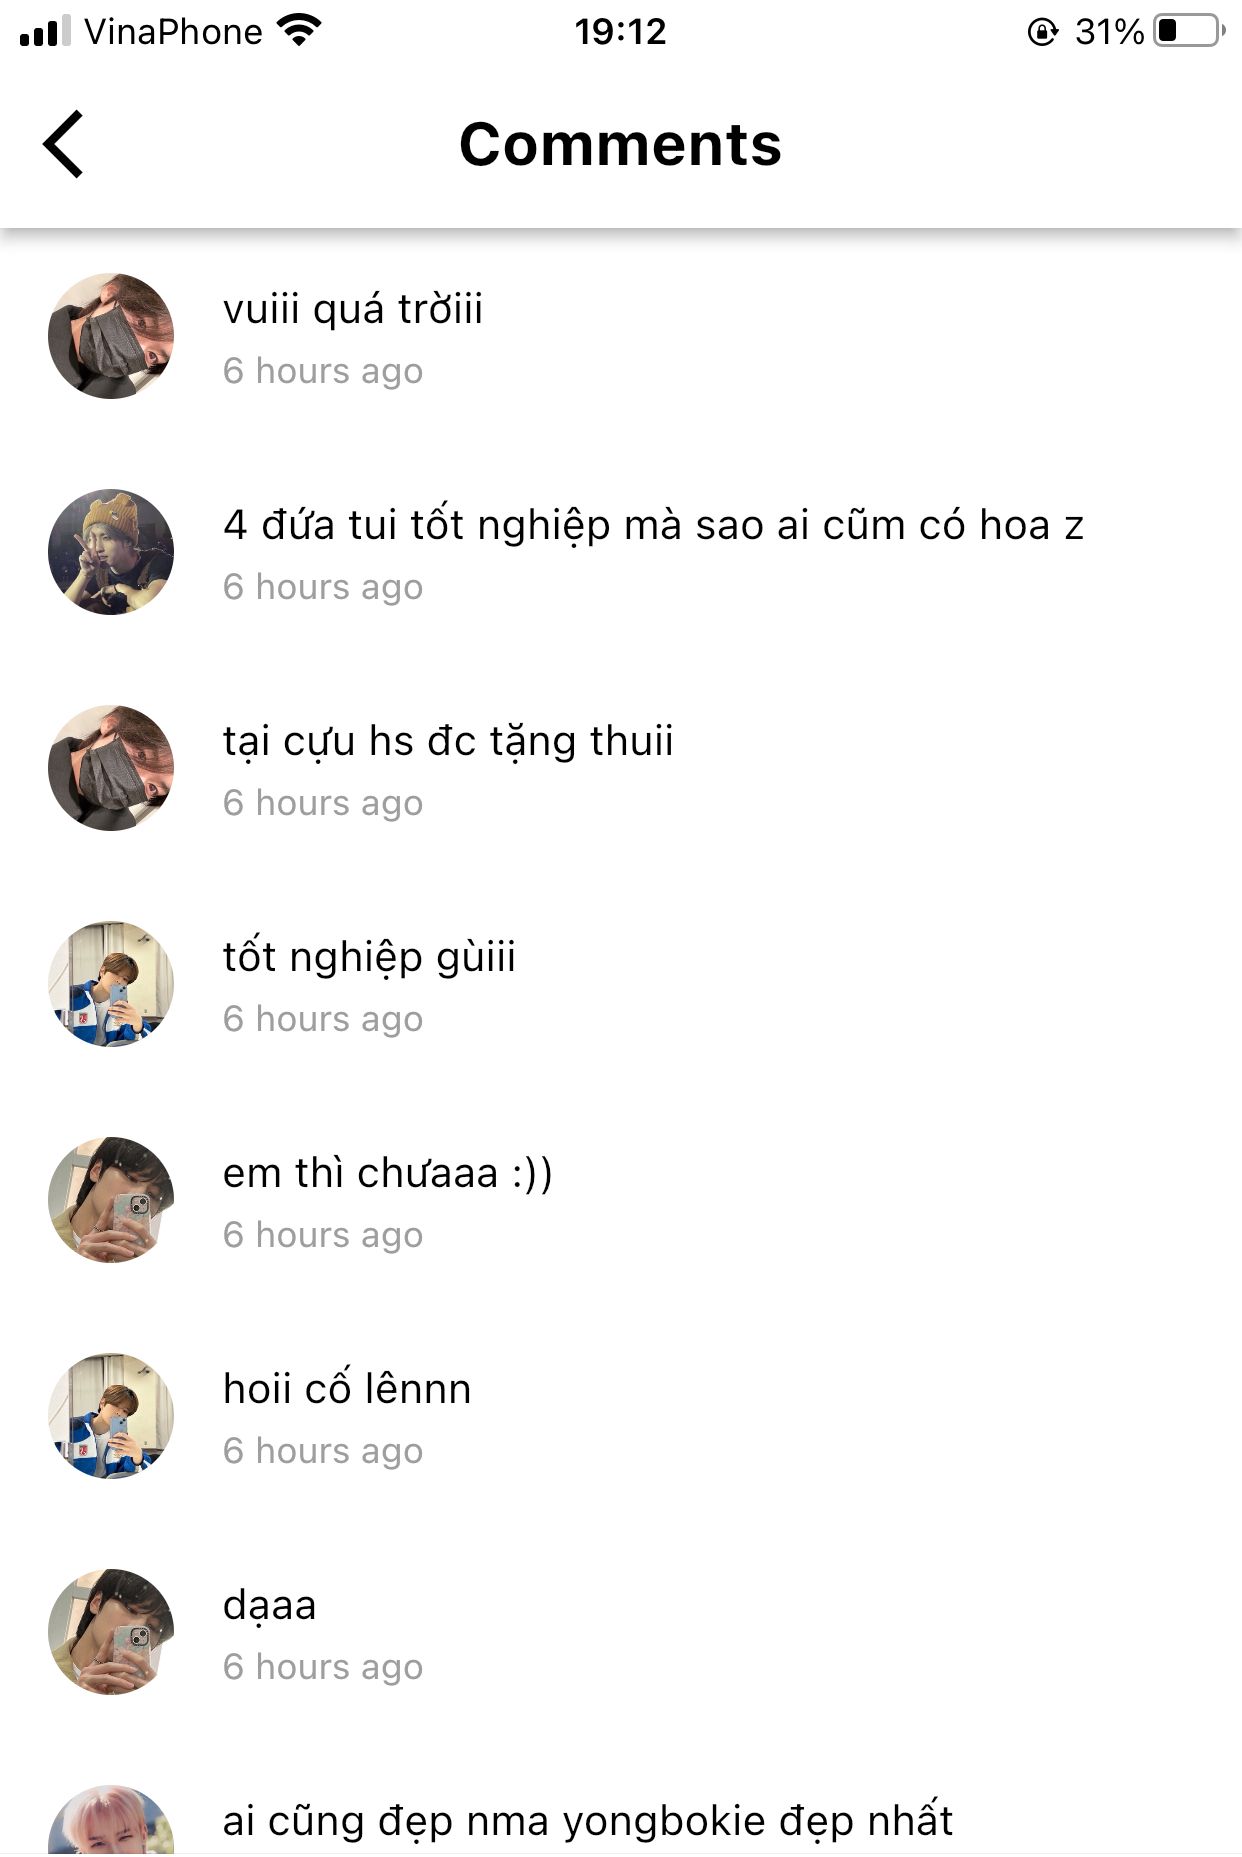Open avatar beside "em thì chưaaa" comment
This screenshot has width=1242, height=1857.
point(111,1200)
